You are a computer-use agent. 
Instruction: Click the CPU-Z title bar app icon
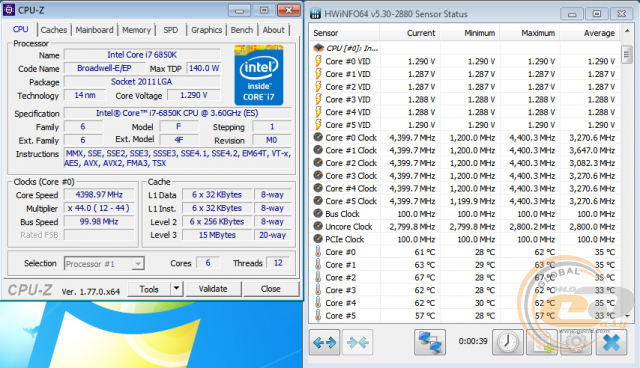point(9,10)
